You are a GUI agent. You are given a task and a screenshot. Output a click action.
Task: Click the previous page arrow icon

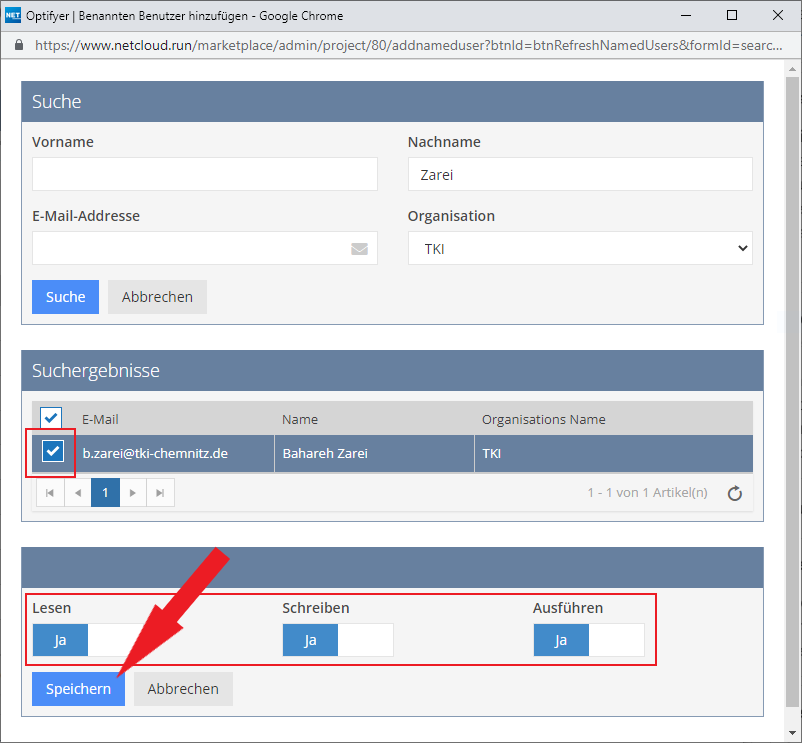78,493
